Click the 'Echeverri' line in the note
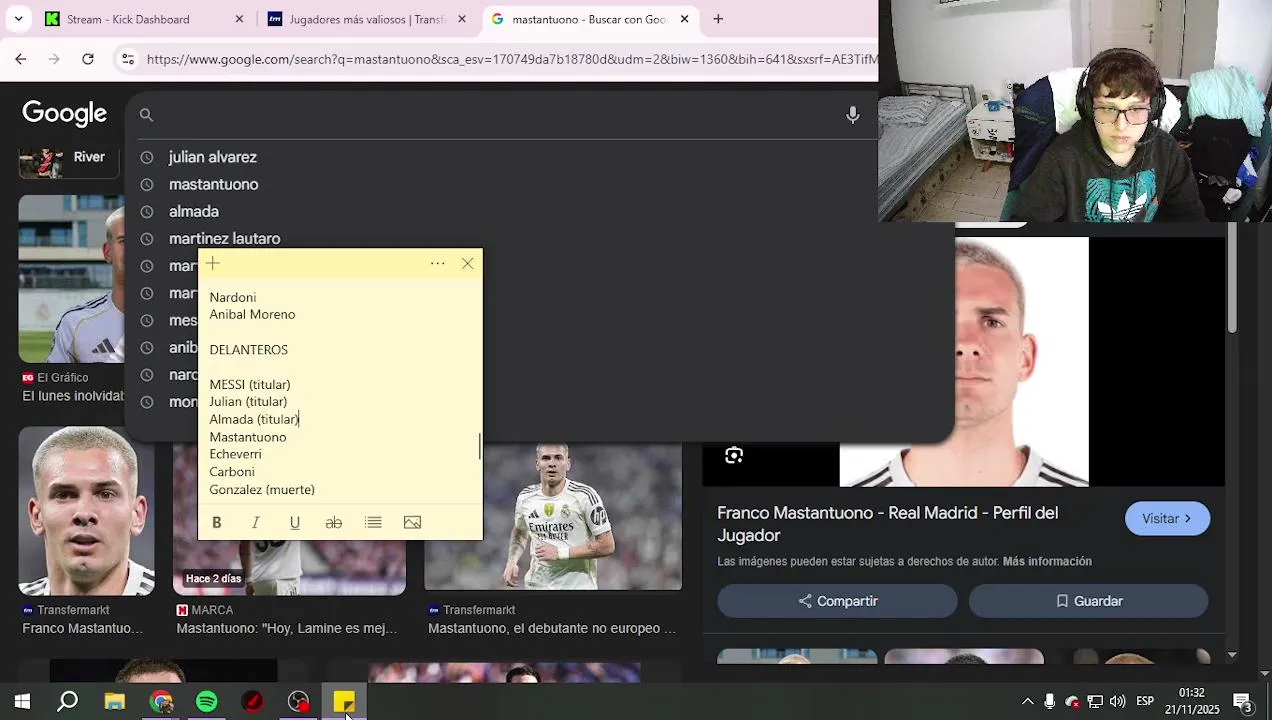This screenshot has width=1272, height=720. (235, 454)
